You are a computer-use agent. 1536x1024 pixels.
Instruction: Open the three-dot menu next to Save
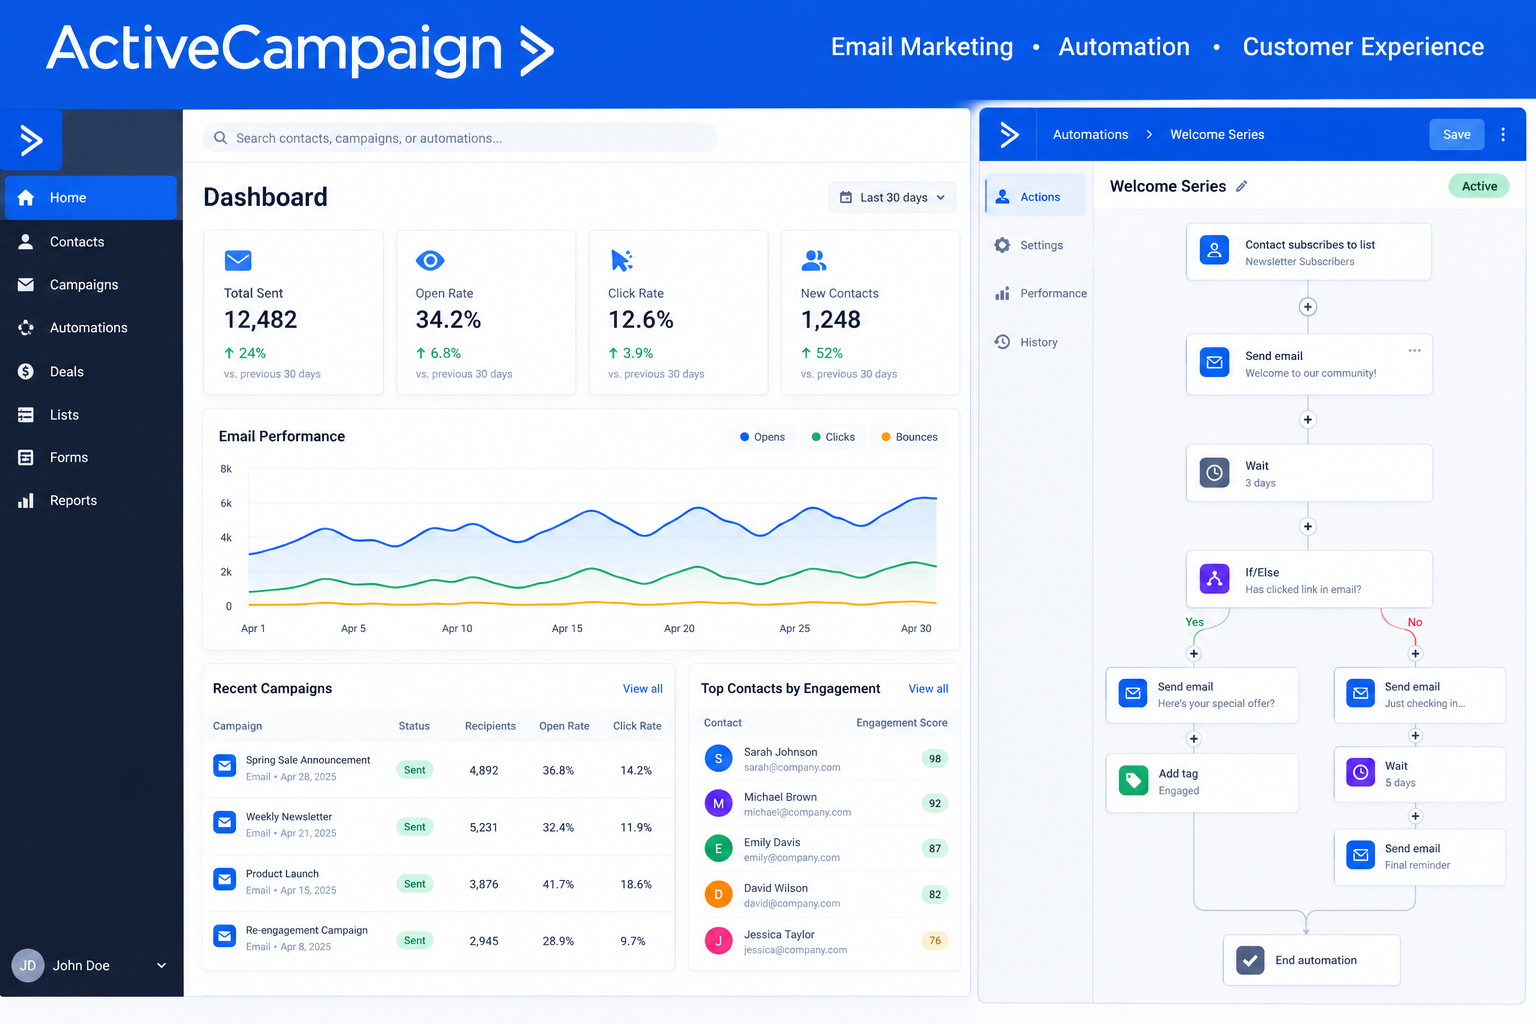[x=1503, y=134]
